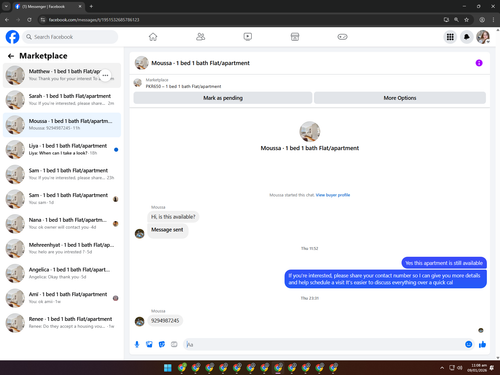Open the Friends icon in top navigation
This screenshot has height=375, width=500.
click(200, 37)
